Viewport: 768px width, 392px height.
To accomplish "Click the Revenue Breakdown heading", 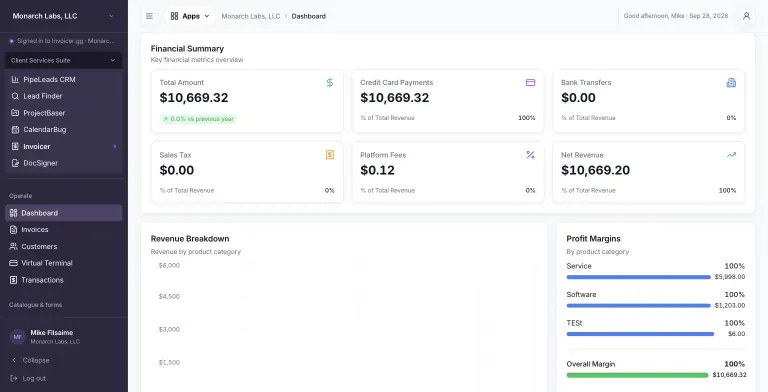I will (x=190, y=239).
